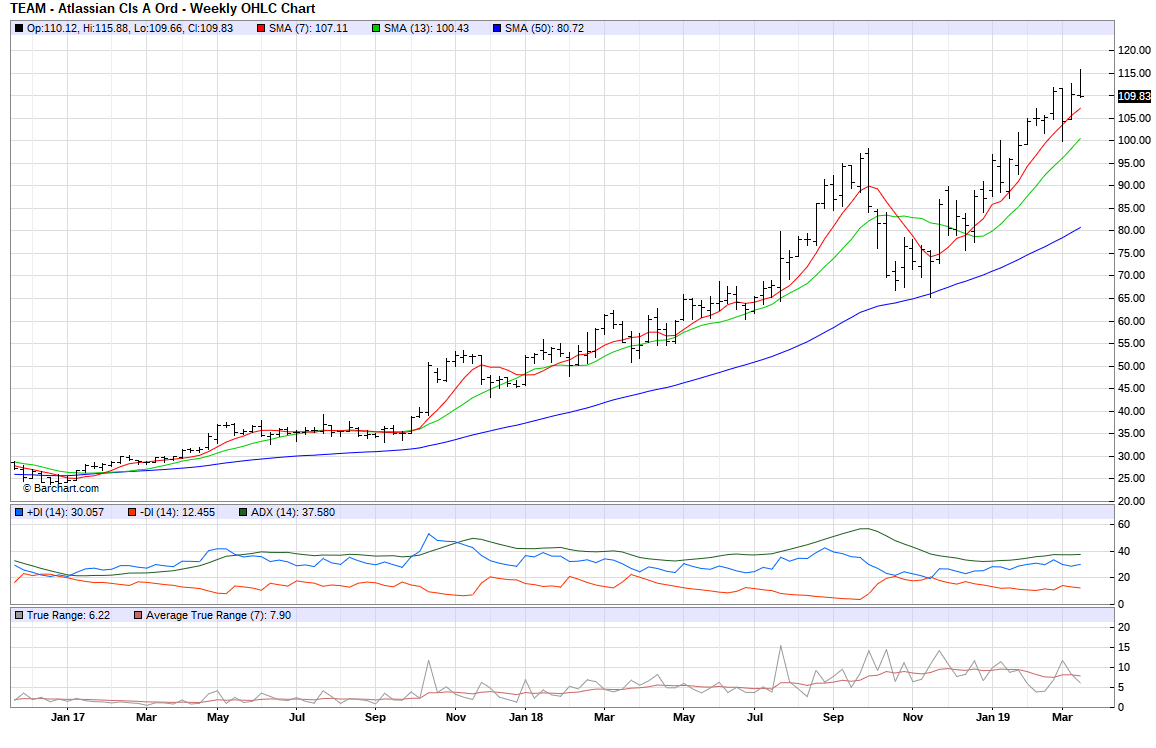Click the gray True Range legend marker
Viewport: 1156px width, 748px height.
coord(19,615)
